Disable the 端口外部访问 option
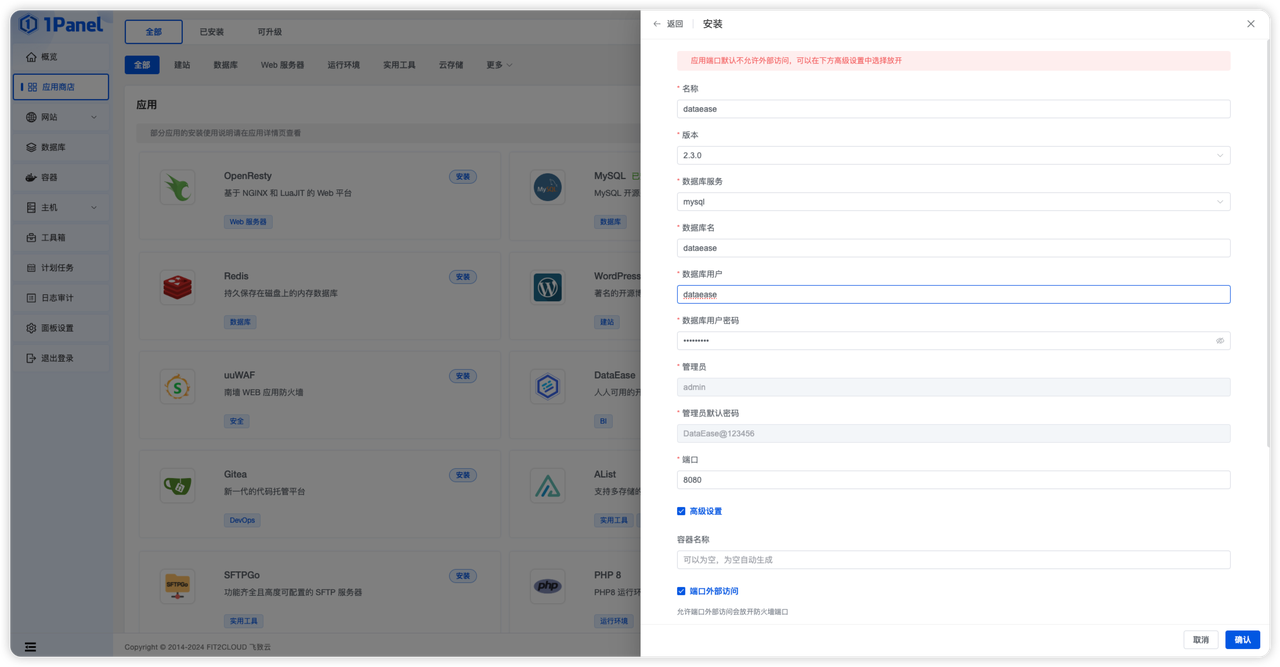The height and width of the screenshot is (667, 1280). point(681,590)
